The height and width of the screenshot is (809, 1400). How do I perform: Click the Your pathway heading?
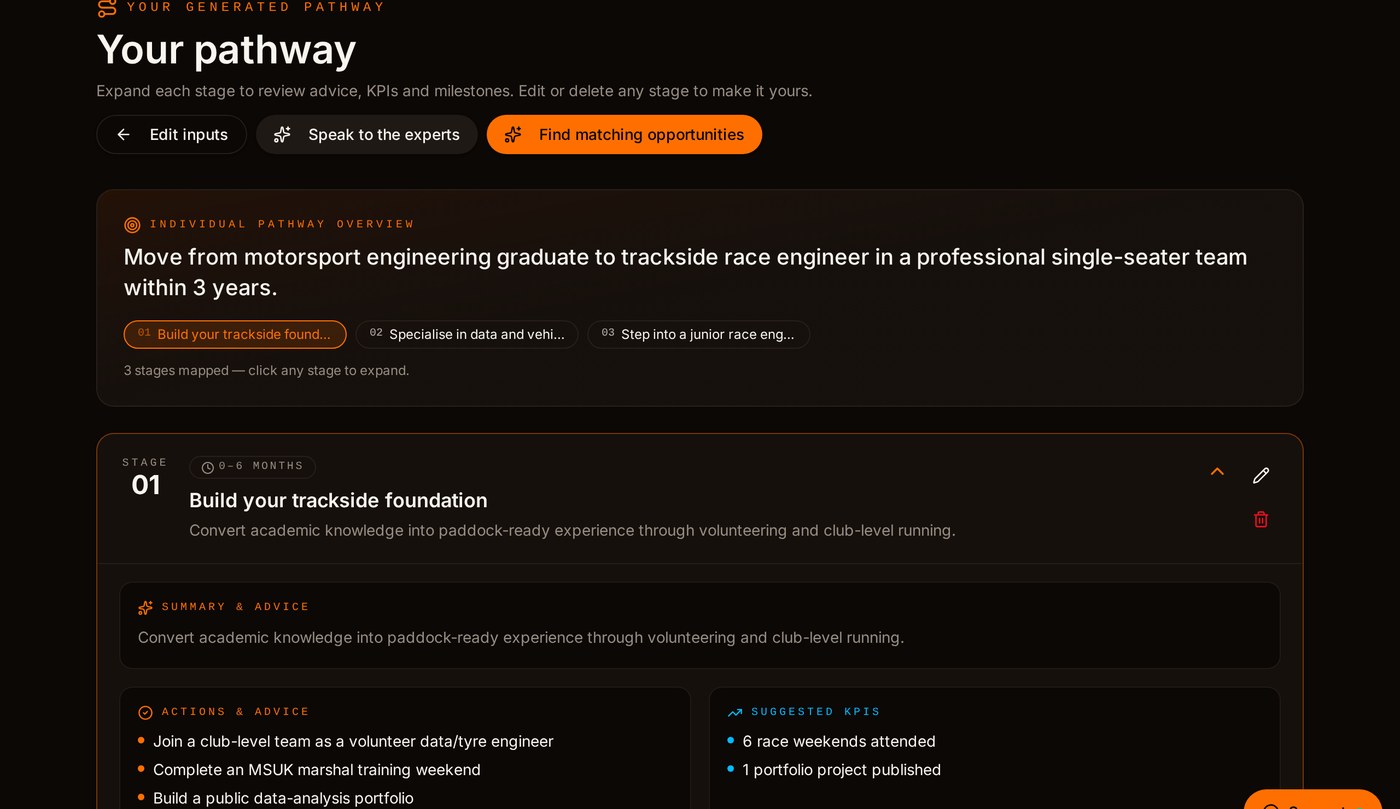pos(226,50)
